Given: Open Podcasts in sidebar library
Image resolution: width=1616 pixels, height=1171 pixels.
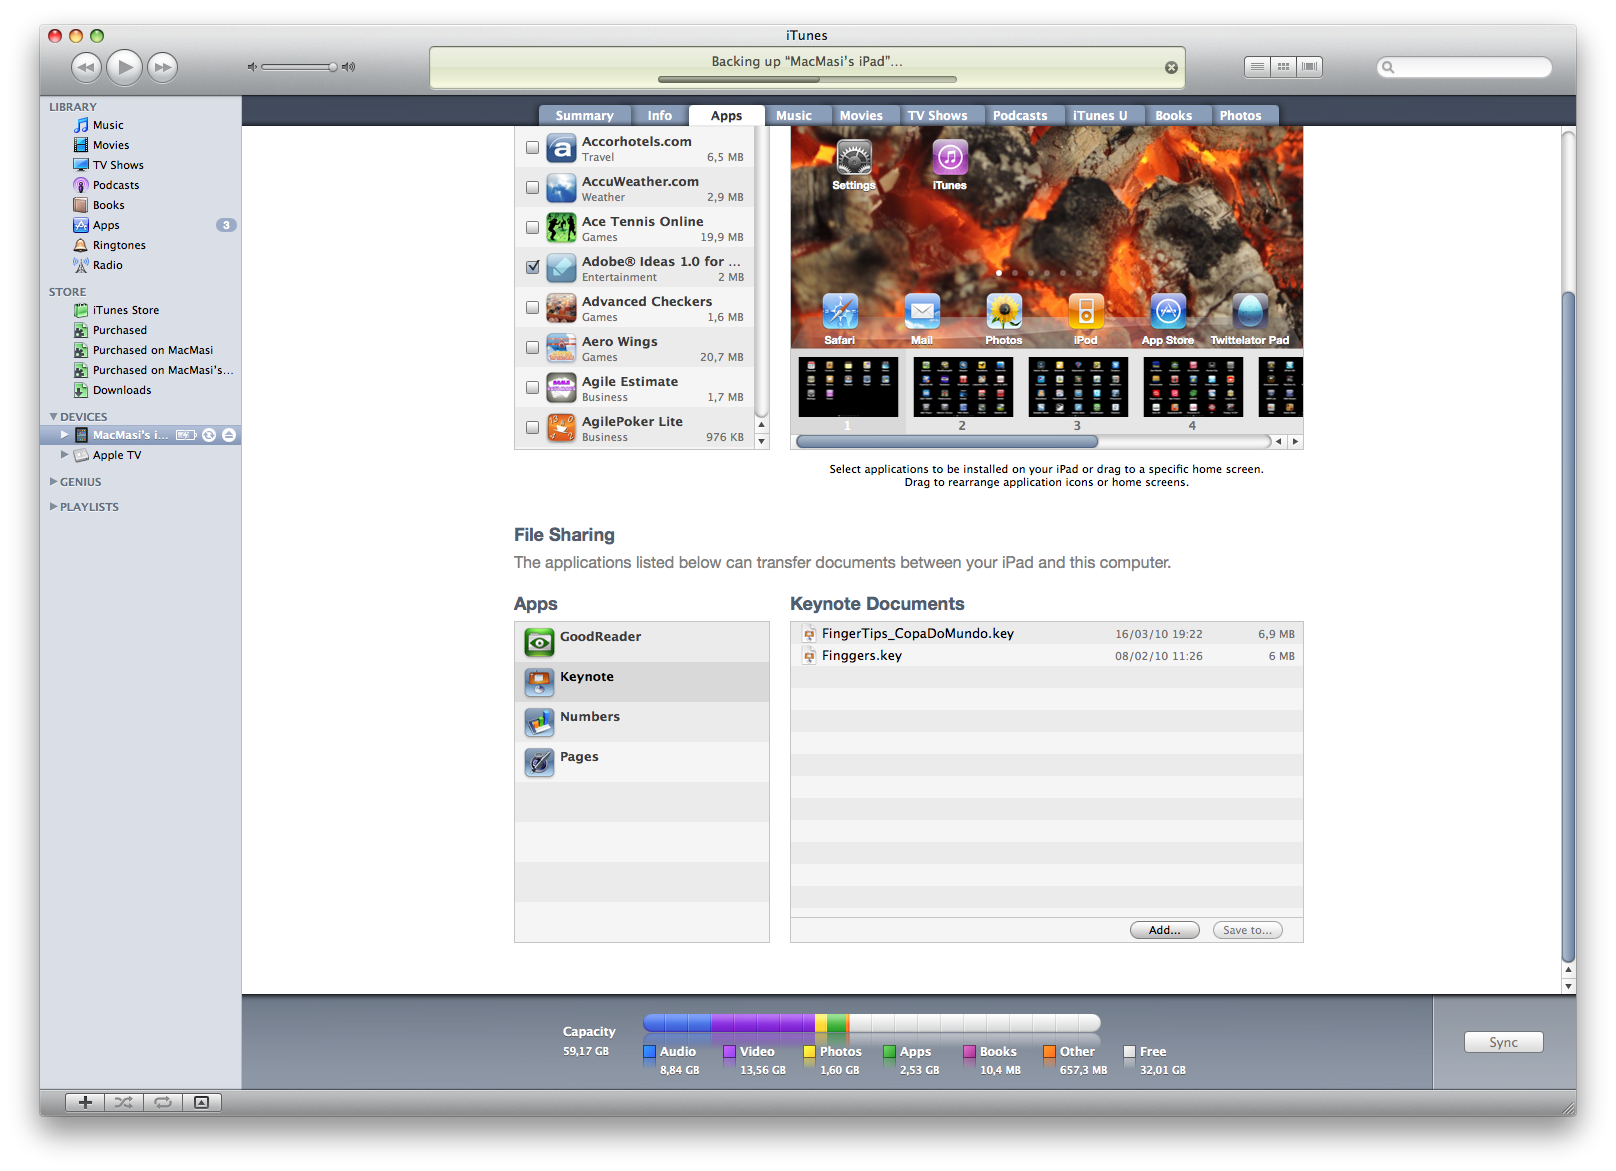Looking at the screenshot, I should [116, 185].
